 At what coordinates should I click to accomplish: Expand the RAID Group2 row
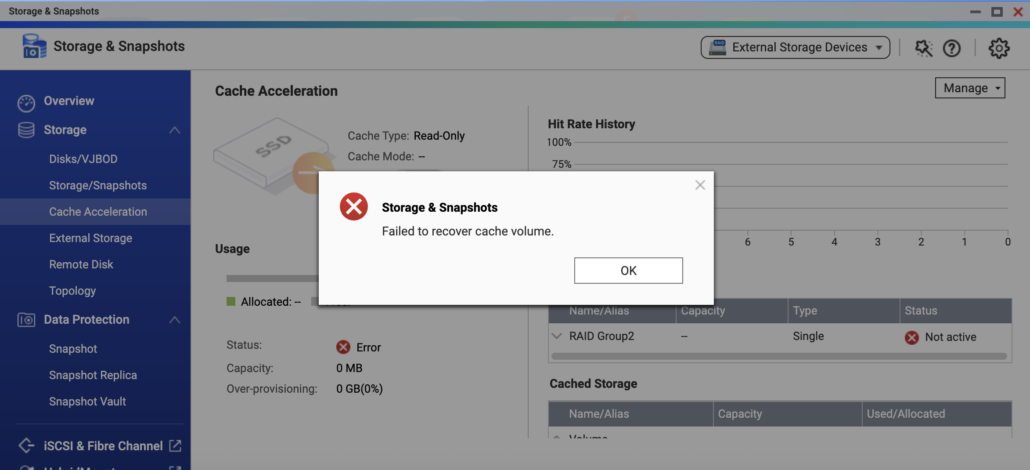(557, 337)
